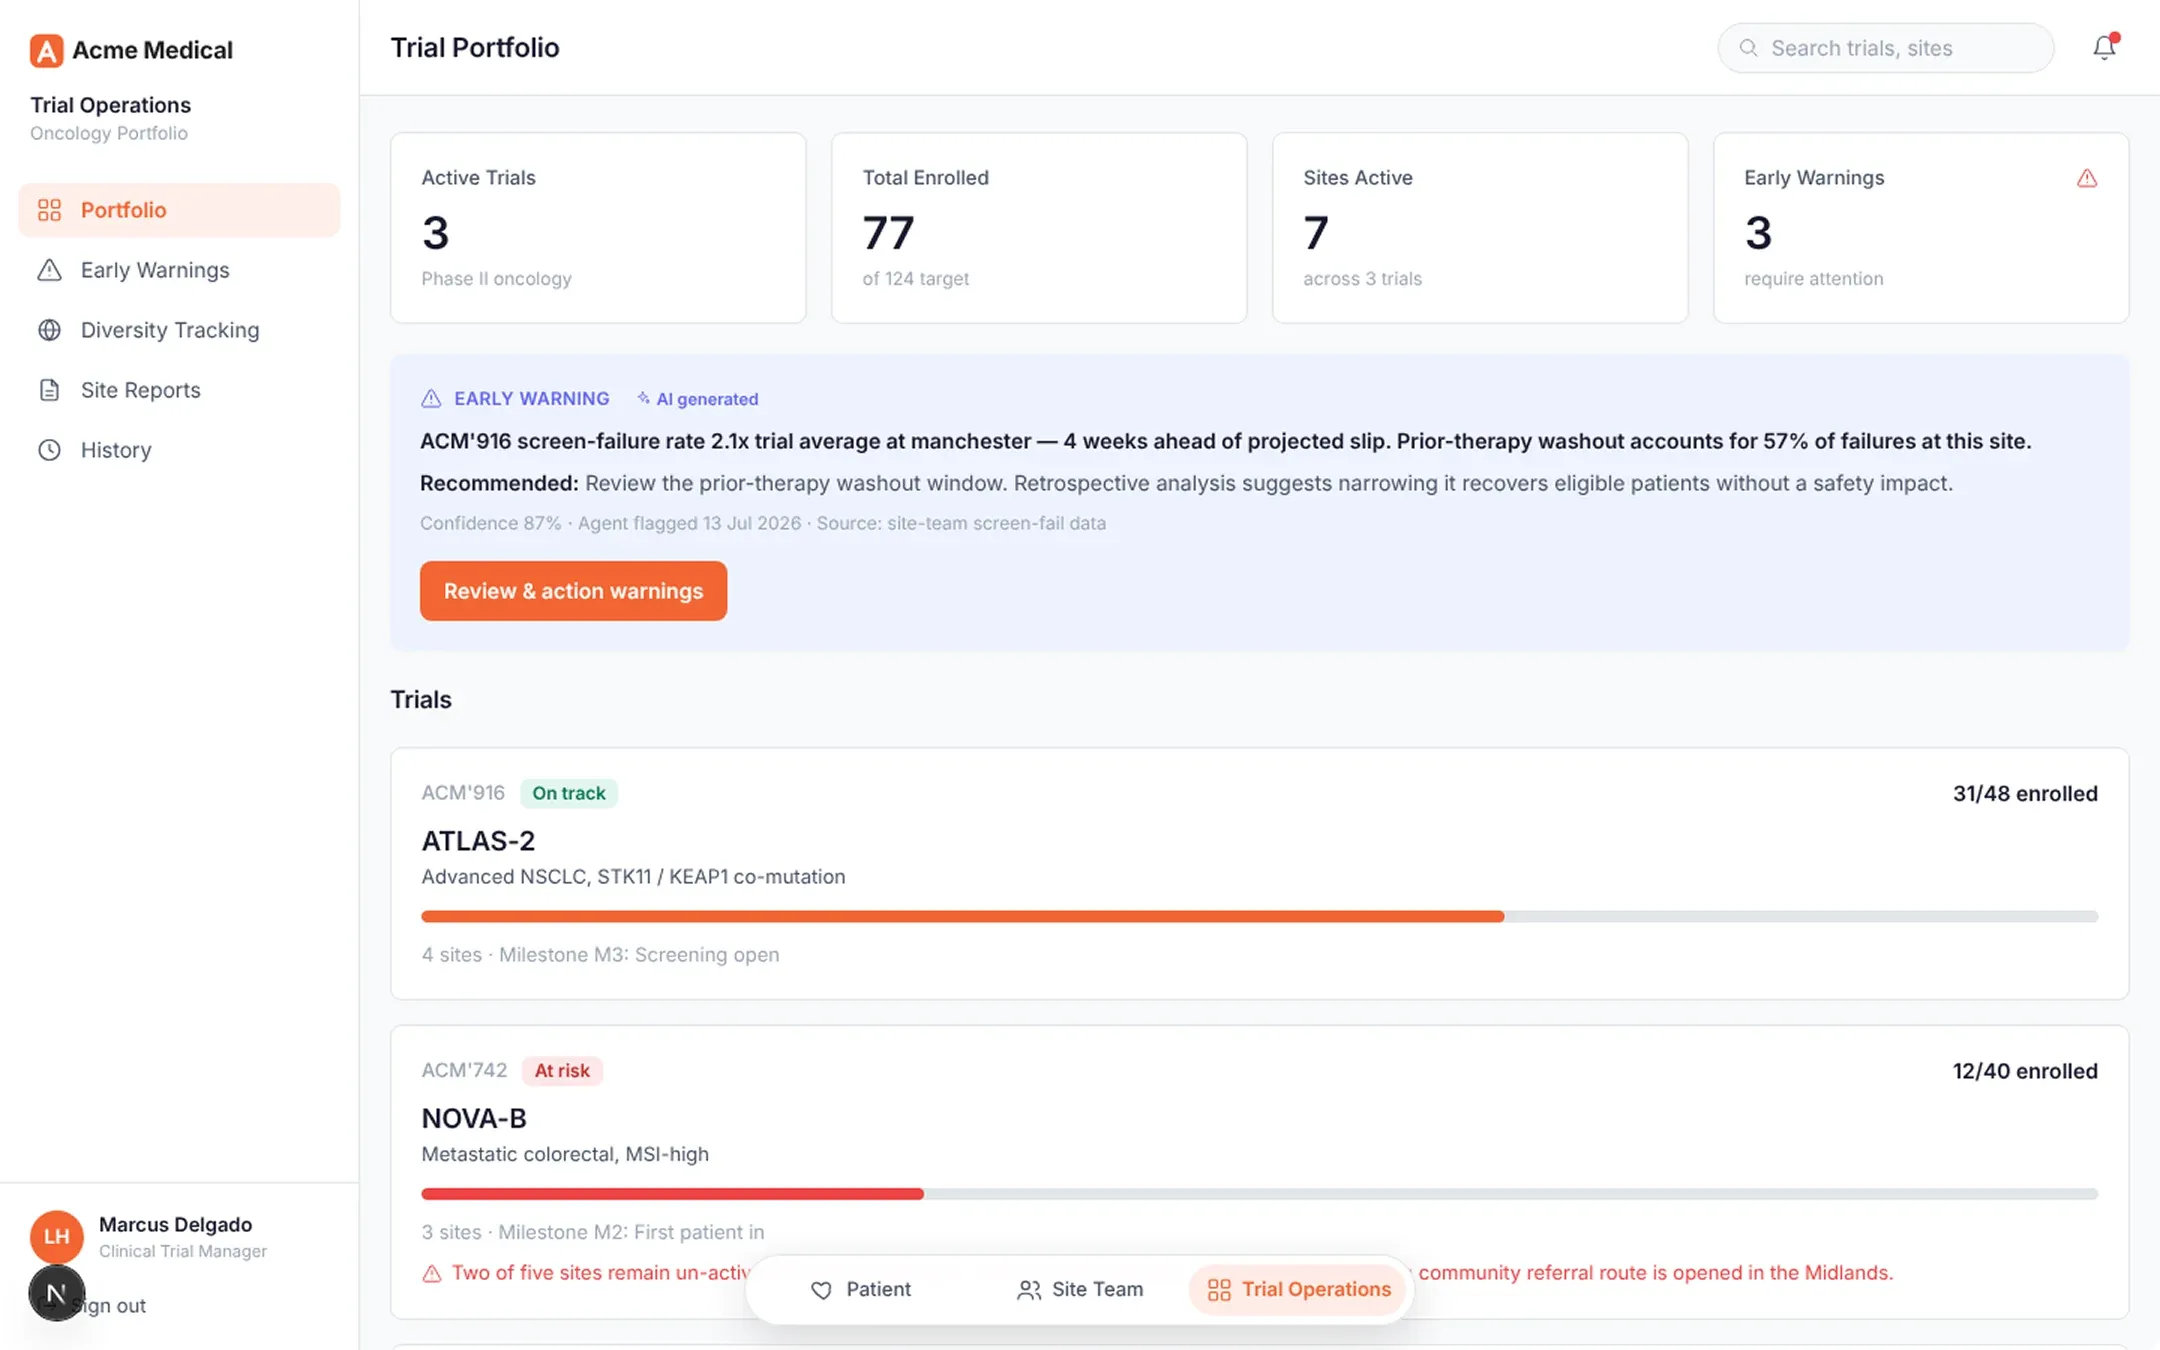This screenshot has width=2160, height=1350.
Task: Select the Trial Operations bottom tab
Action: point(1298,1290)
